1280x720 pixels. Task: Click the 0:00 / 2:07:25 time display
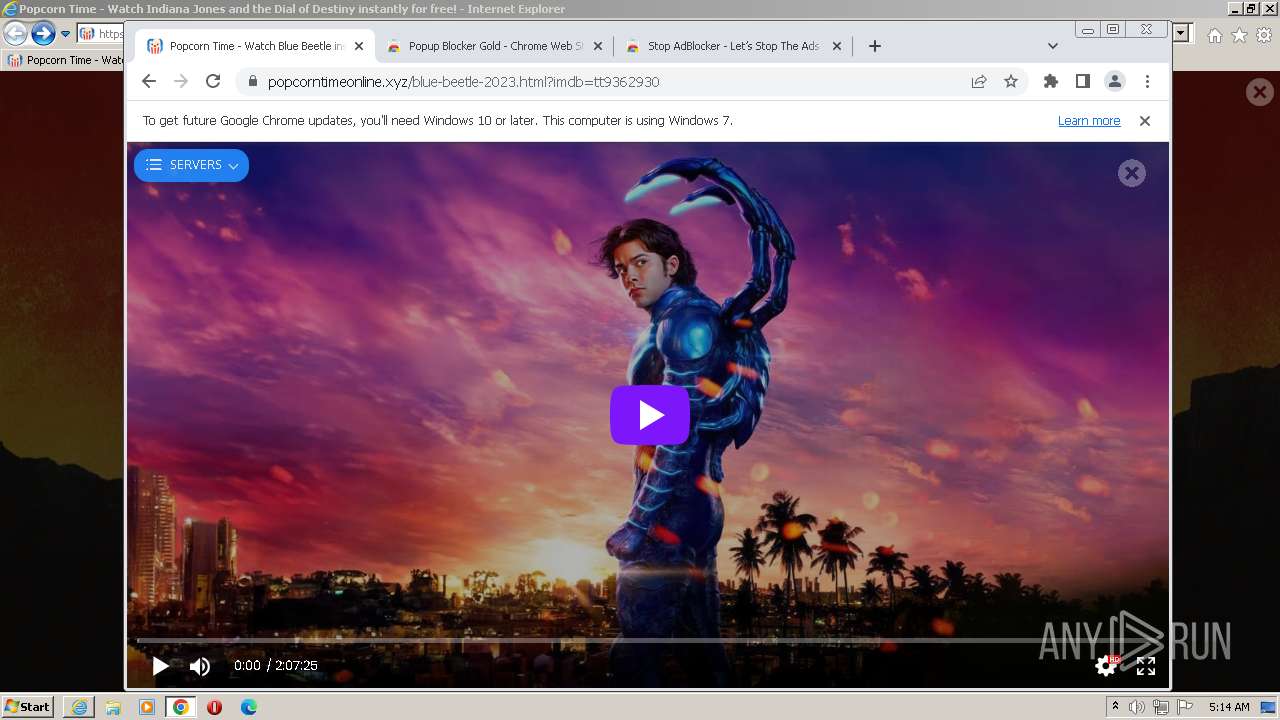(x=276, y=666)
